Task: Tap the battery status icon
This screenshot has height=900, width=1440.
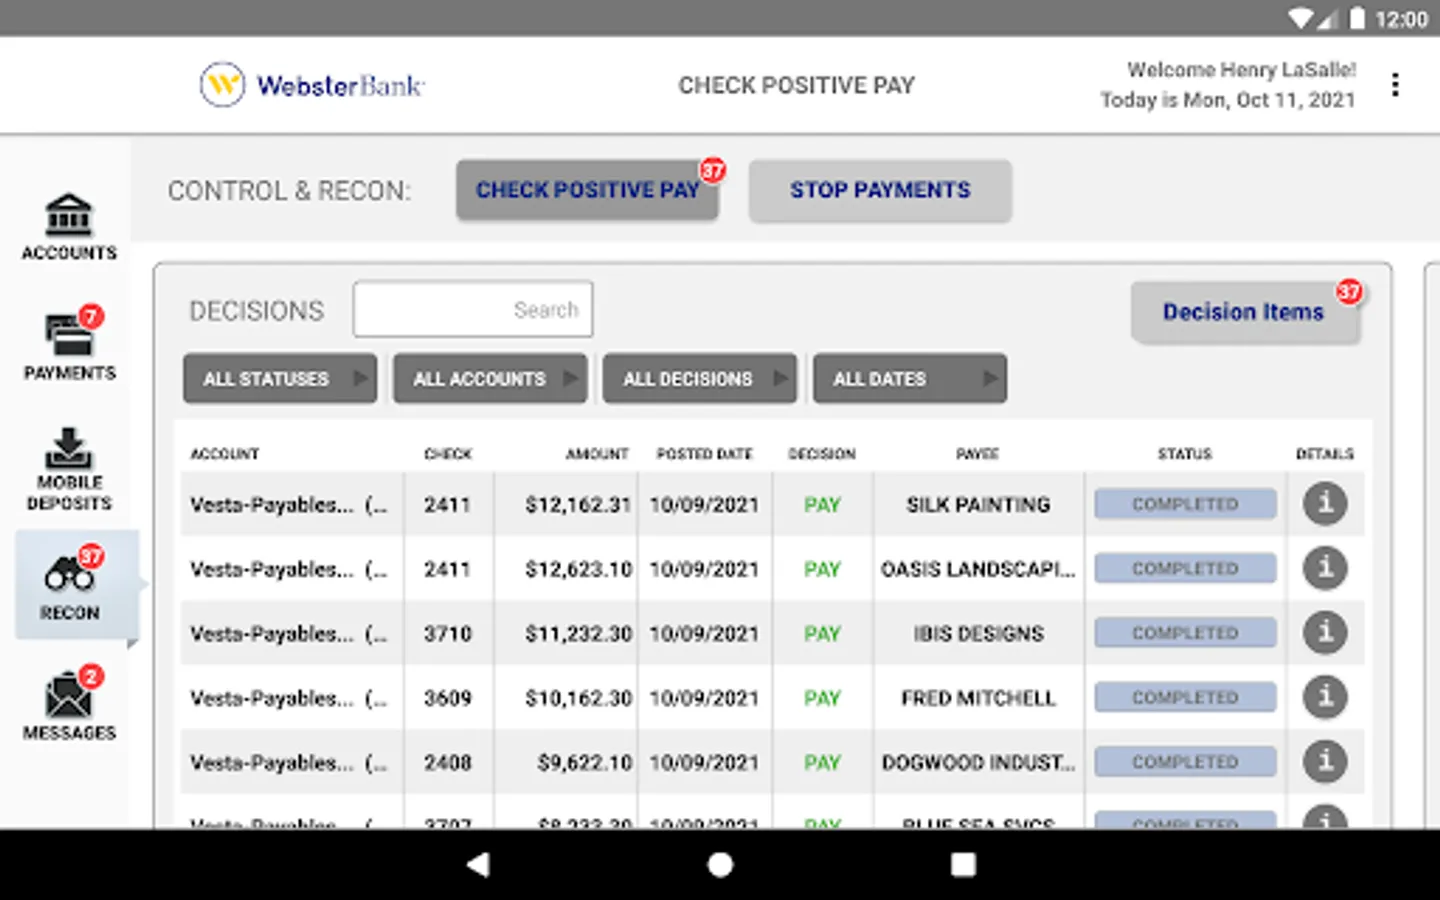Action: [1357, 19]
